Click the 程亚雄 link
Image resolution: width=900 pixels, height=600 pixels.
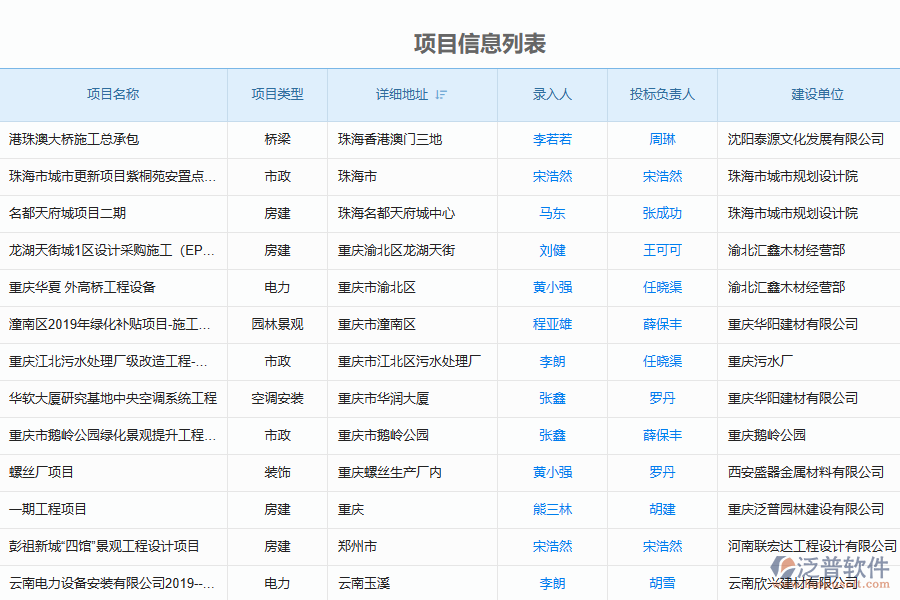coord(552,325)
